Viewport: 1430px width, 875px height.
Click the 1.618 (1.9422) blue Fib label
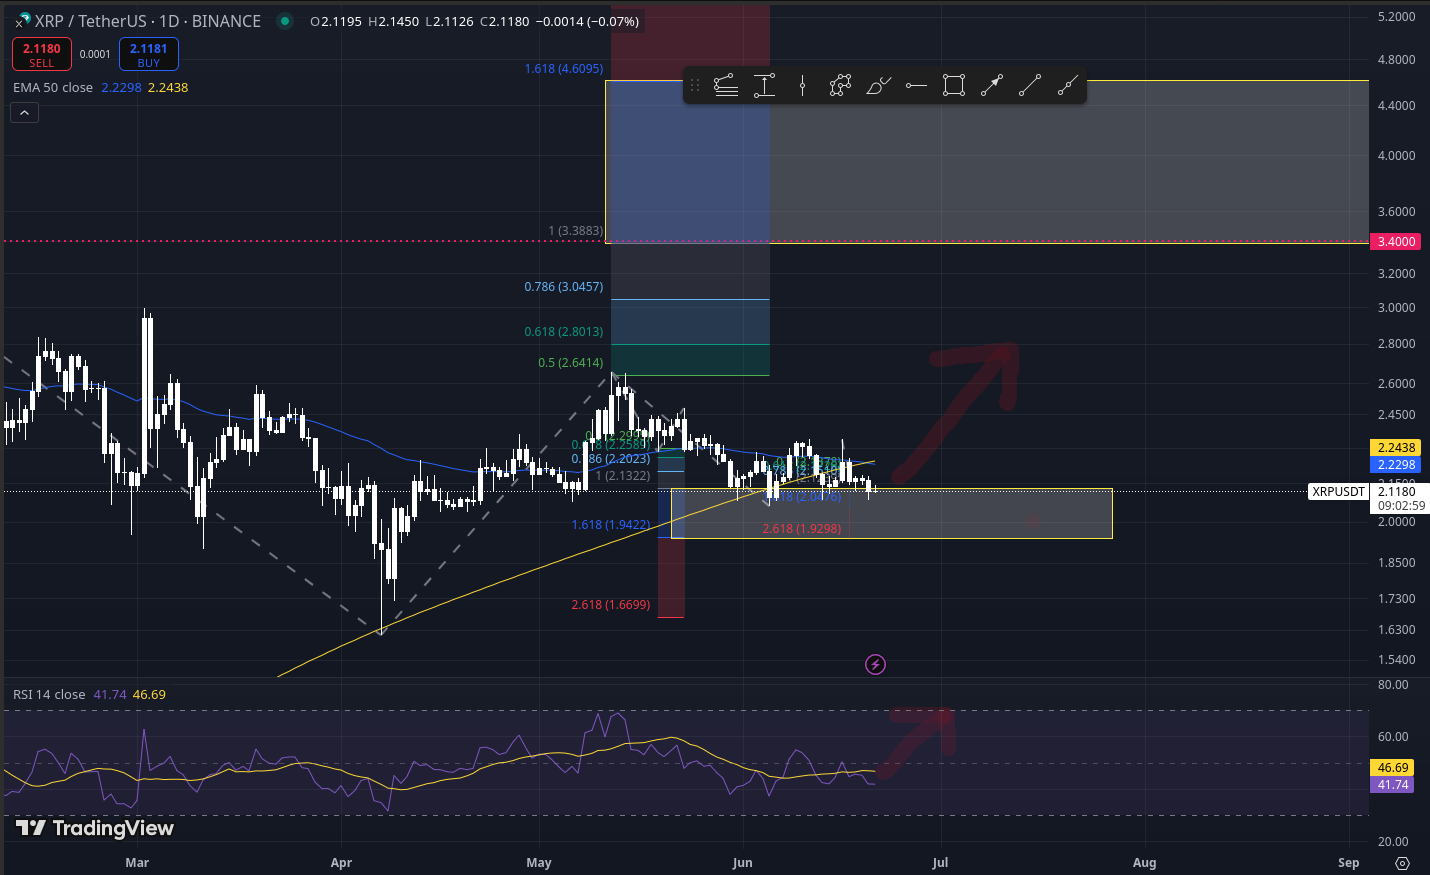coord(611,524)
